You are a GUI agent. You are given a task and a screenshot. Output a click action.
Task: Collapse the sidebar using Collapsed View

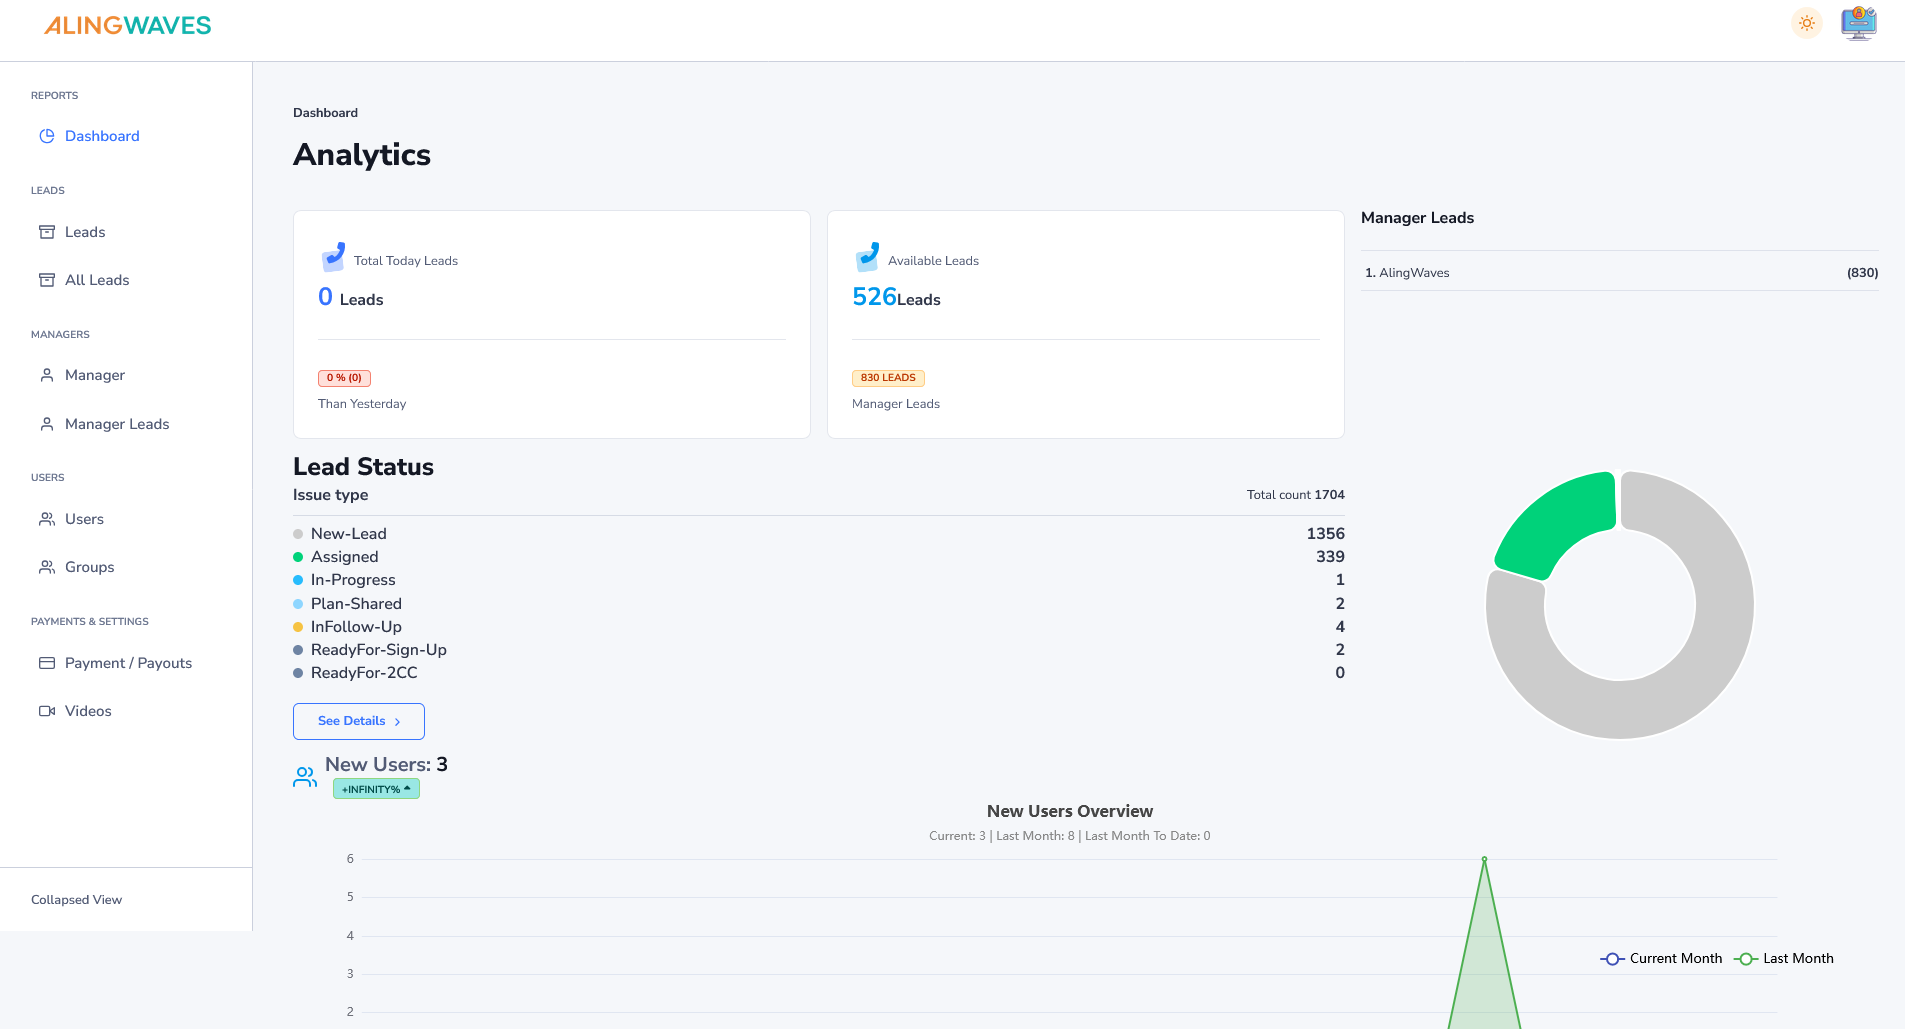click(76, 900)
